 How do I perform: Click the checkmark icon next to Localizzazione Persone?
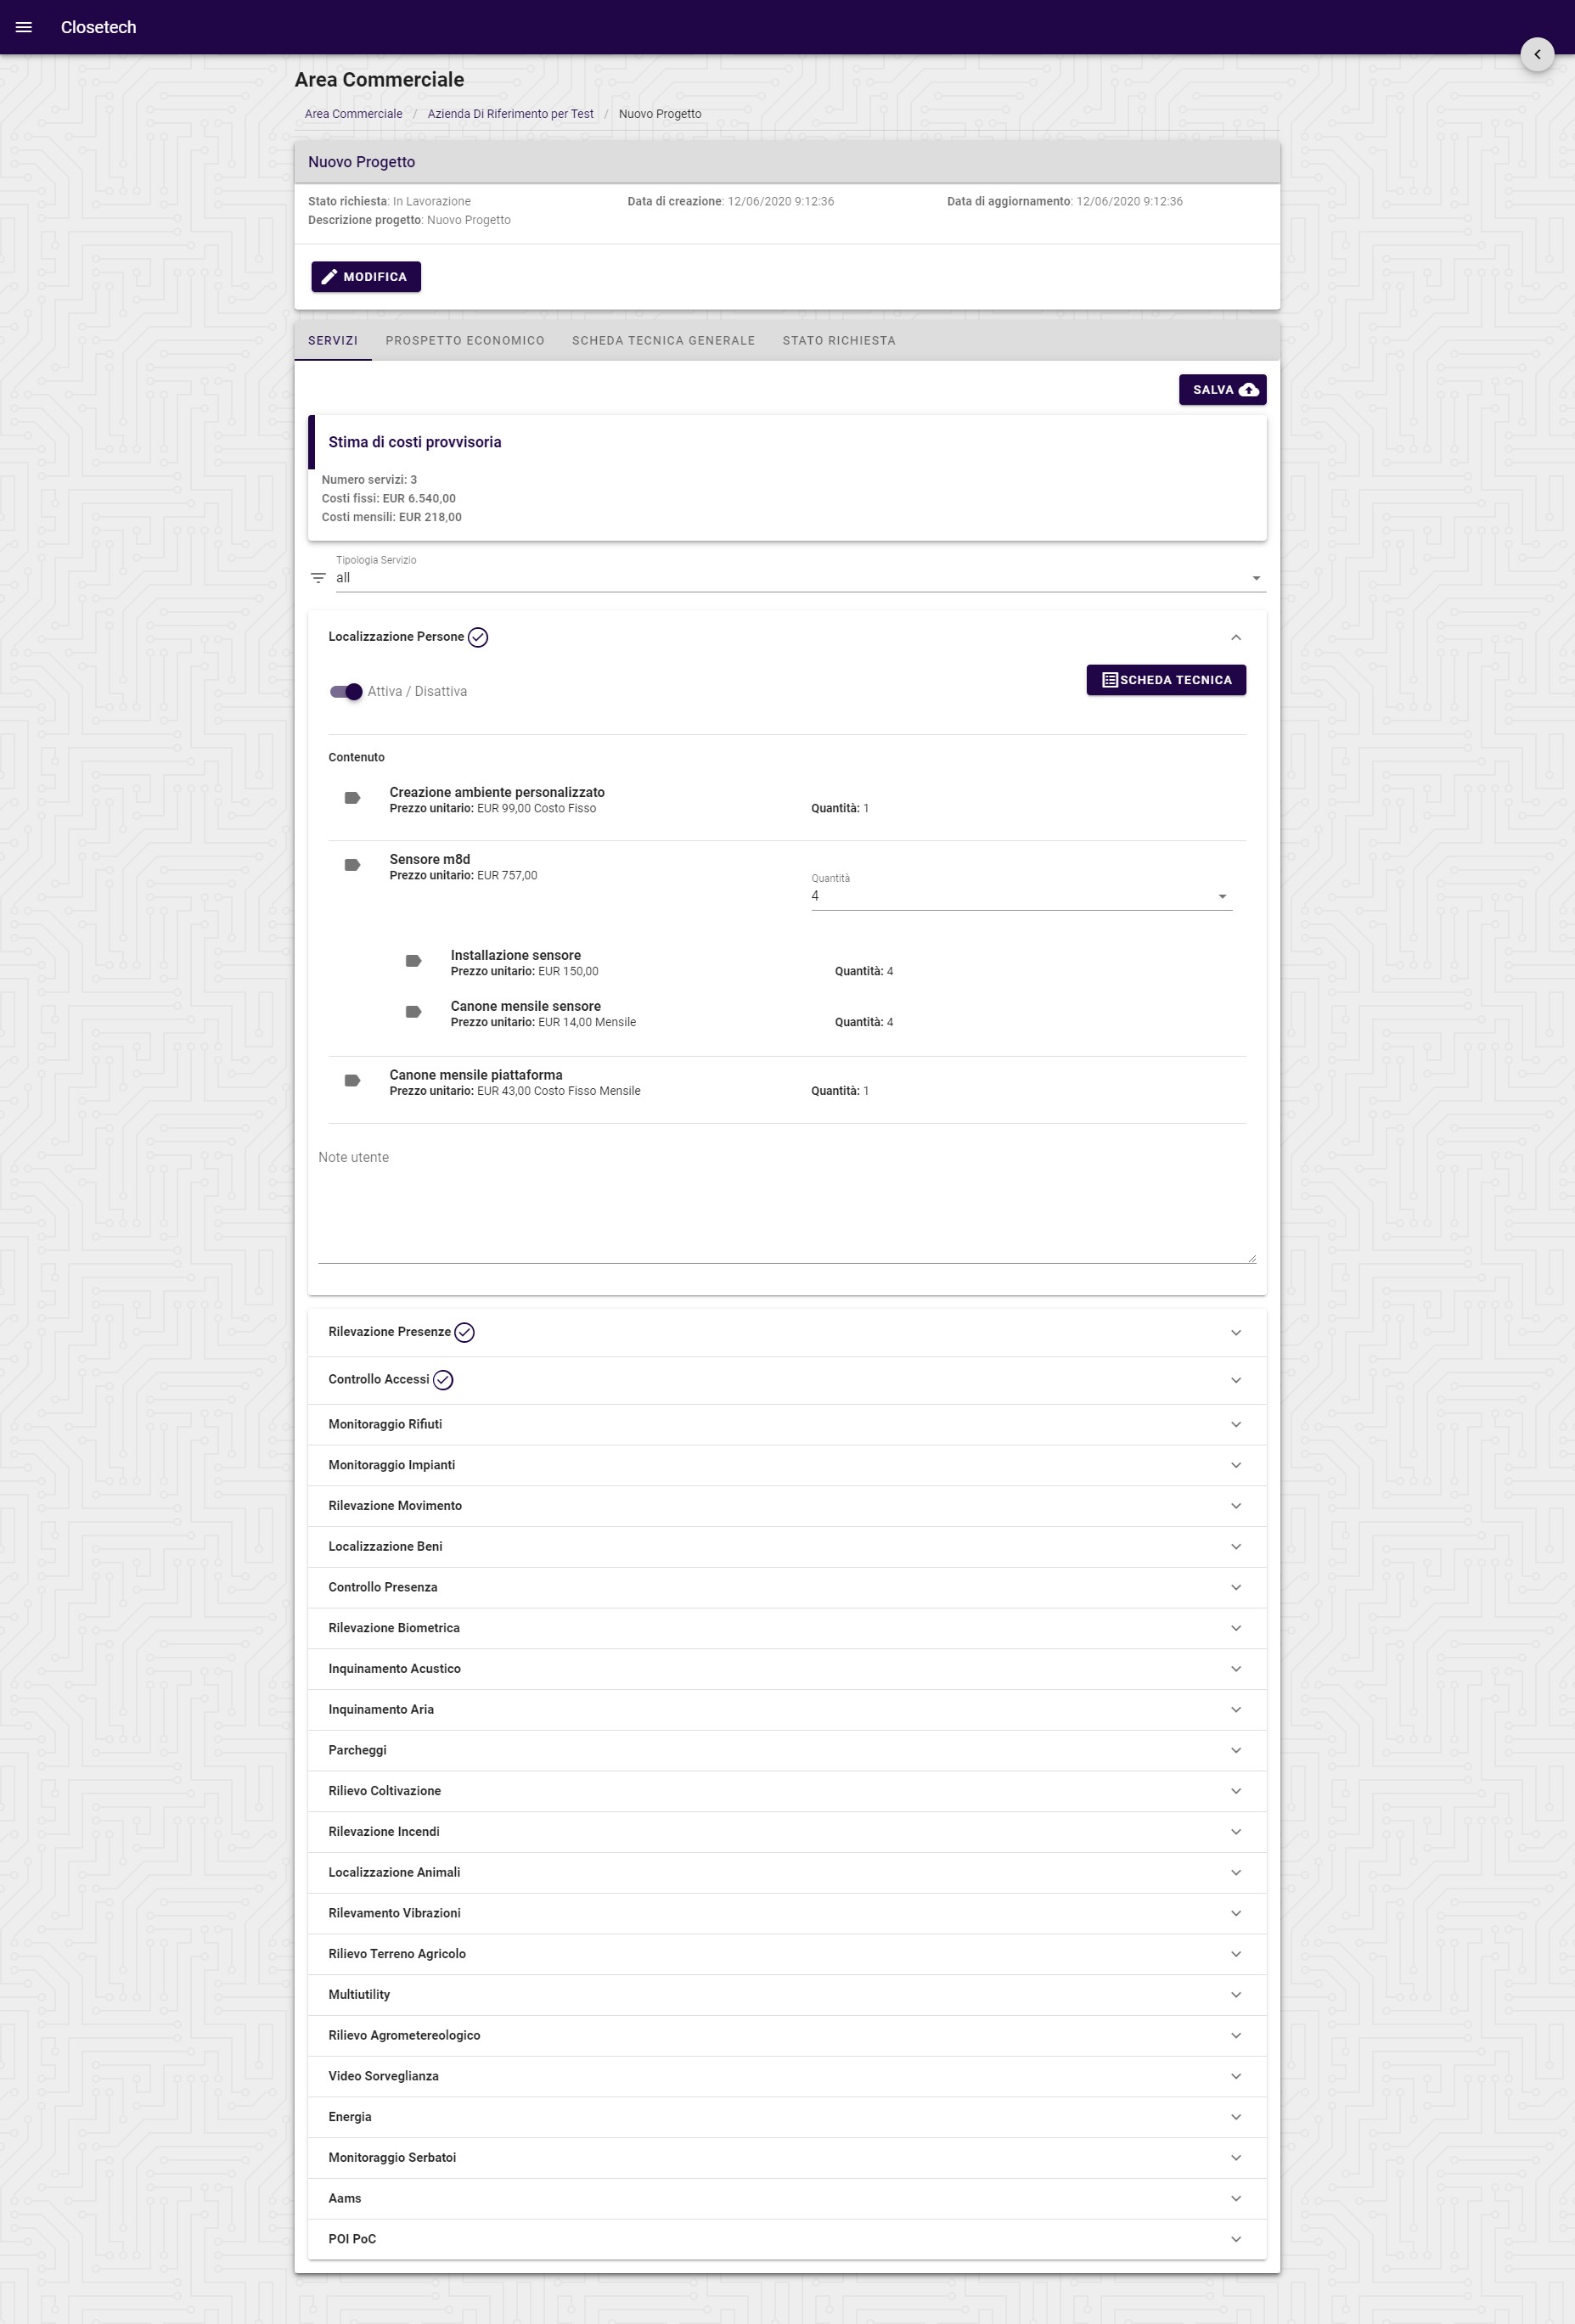click(x=478, y=637)
